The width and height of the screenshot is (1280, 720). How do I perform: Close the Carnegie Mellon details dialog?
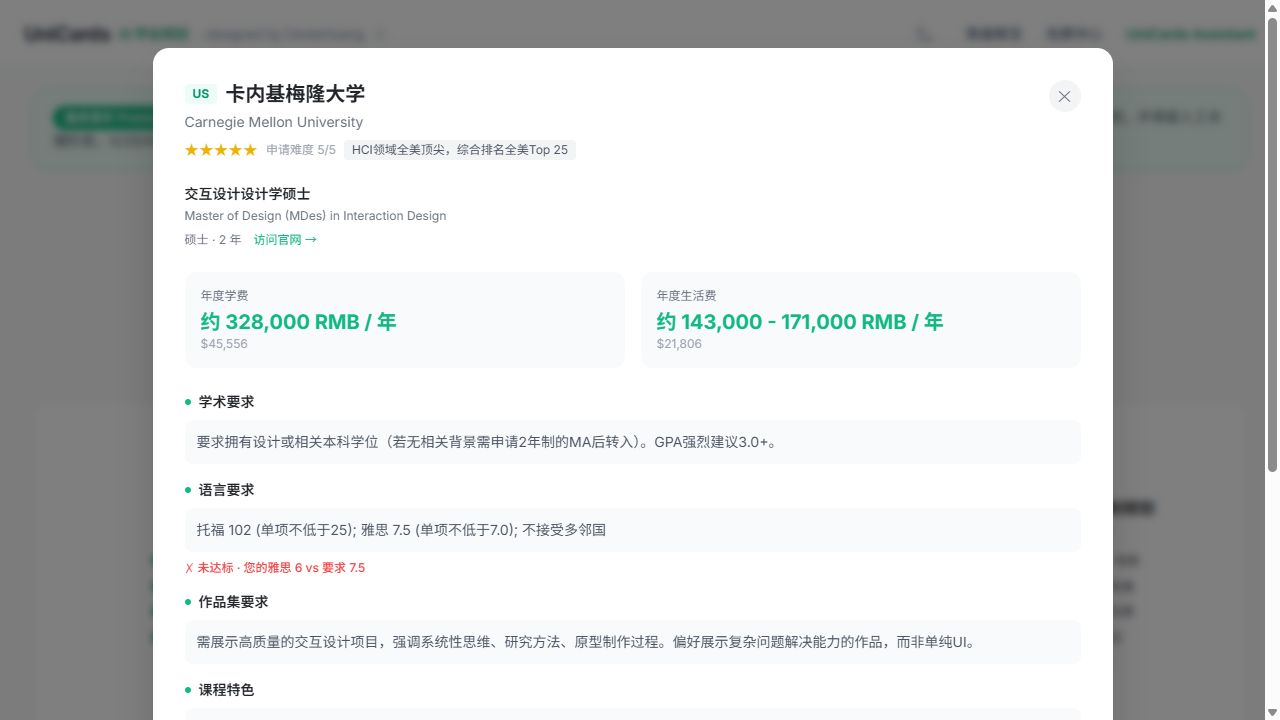[1064, 96]
